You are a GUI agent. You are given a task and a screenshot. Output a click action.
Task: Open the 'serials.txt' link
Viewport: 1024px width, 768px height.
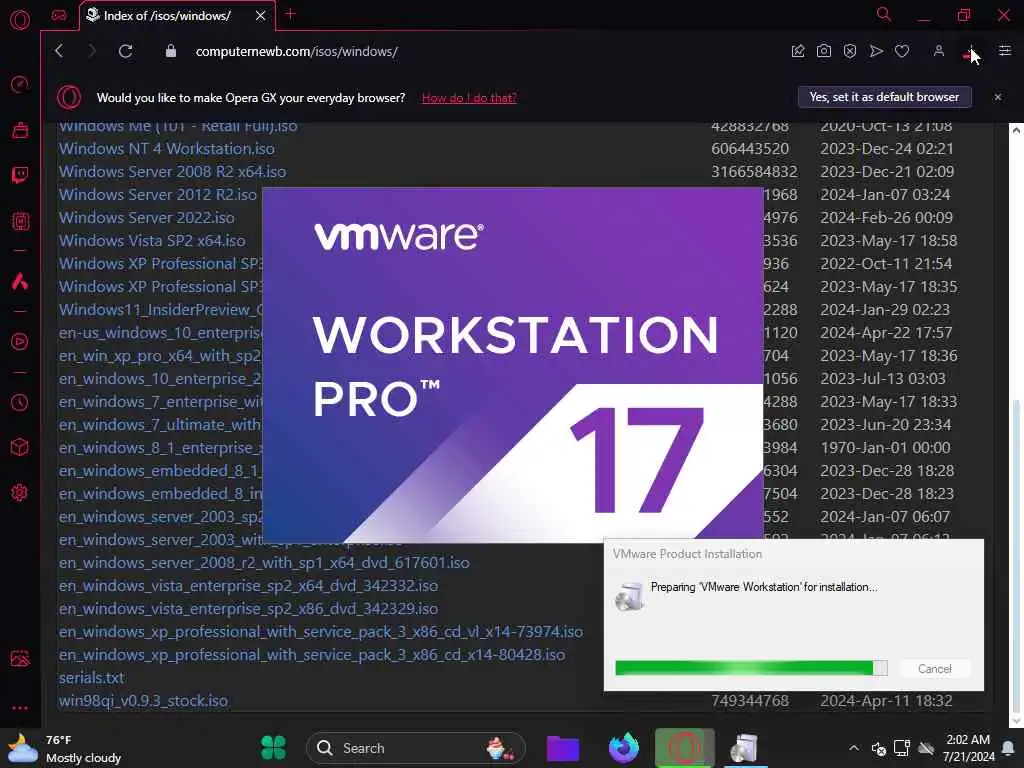click(91, 678)
